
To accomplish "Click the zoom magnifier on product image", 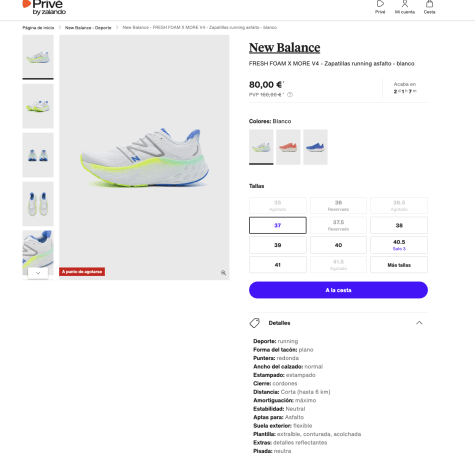I will 223,273.
